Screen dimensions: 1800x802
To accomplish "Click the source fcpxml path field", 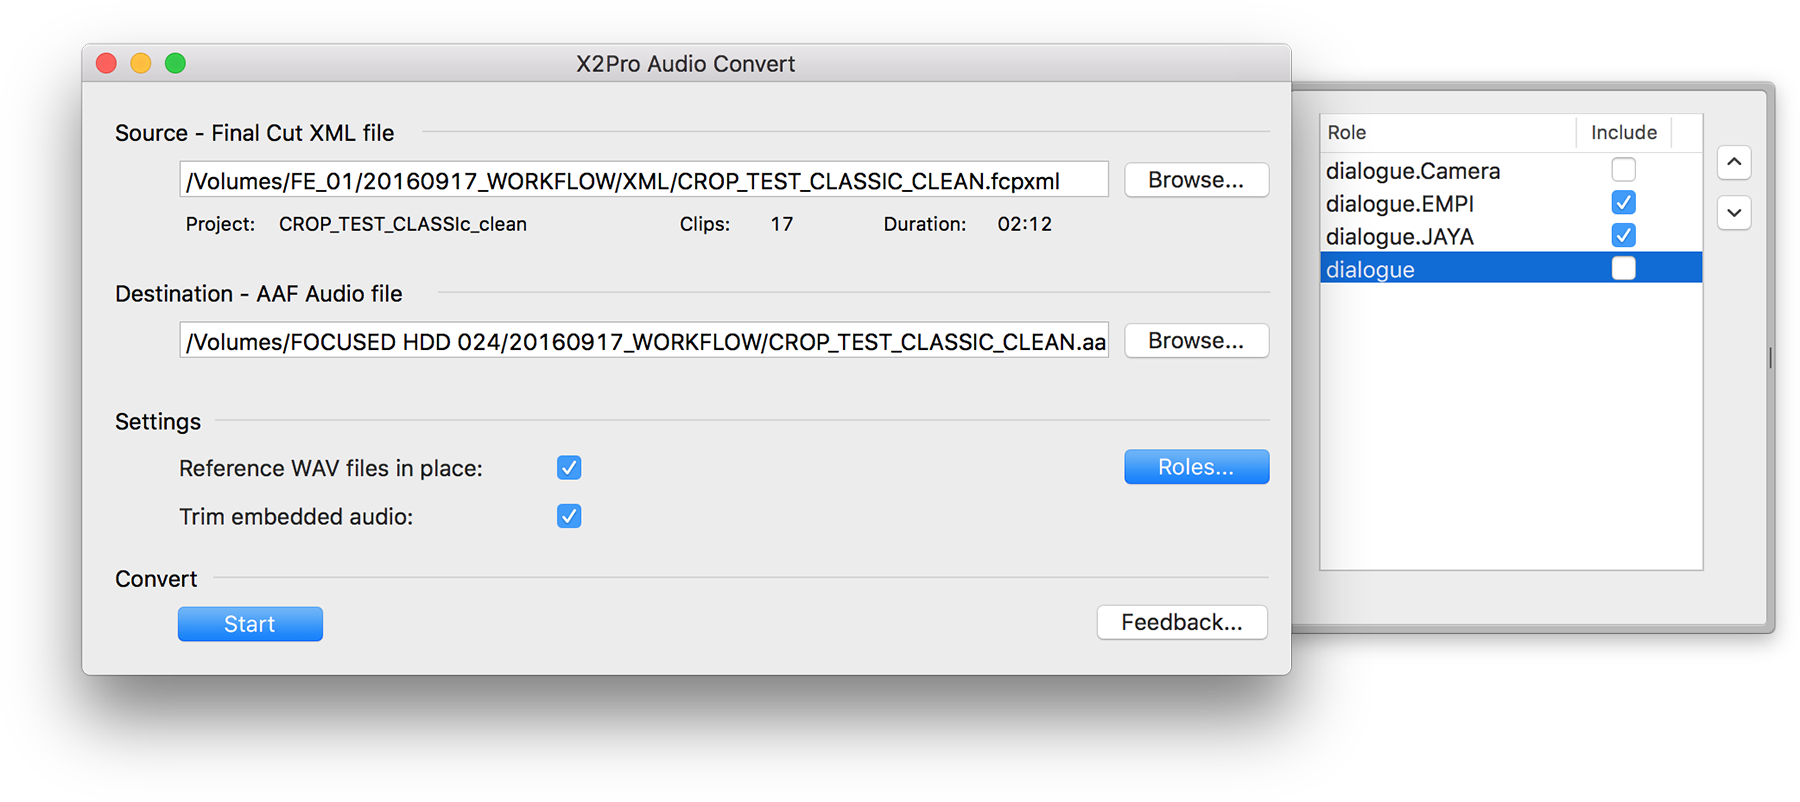I will click(644, 180).
